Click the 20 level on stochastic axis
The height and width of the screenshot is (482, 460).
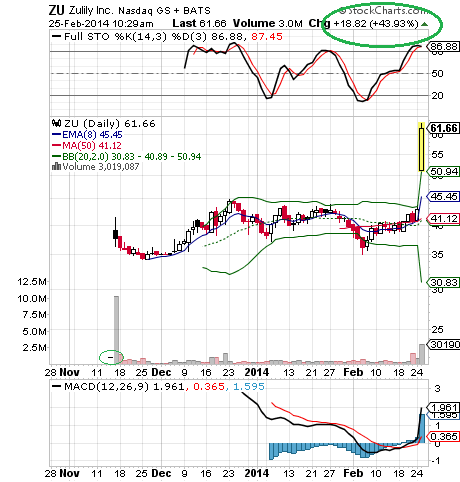437,96
